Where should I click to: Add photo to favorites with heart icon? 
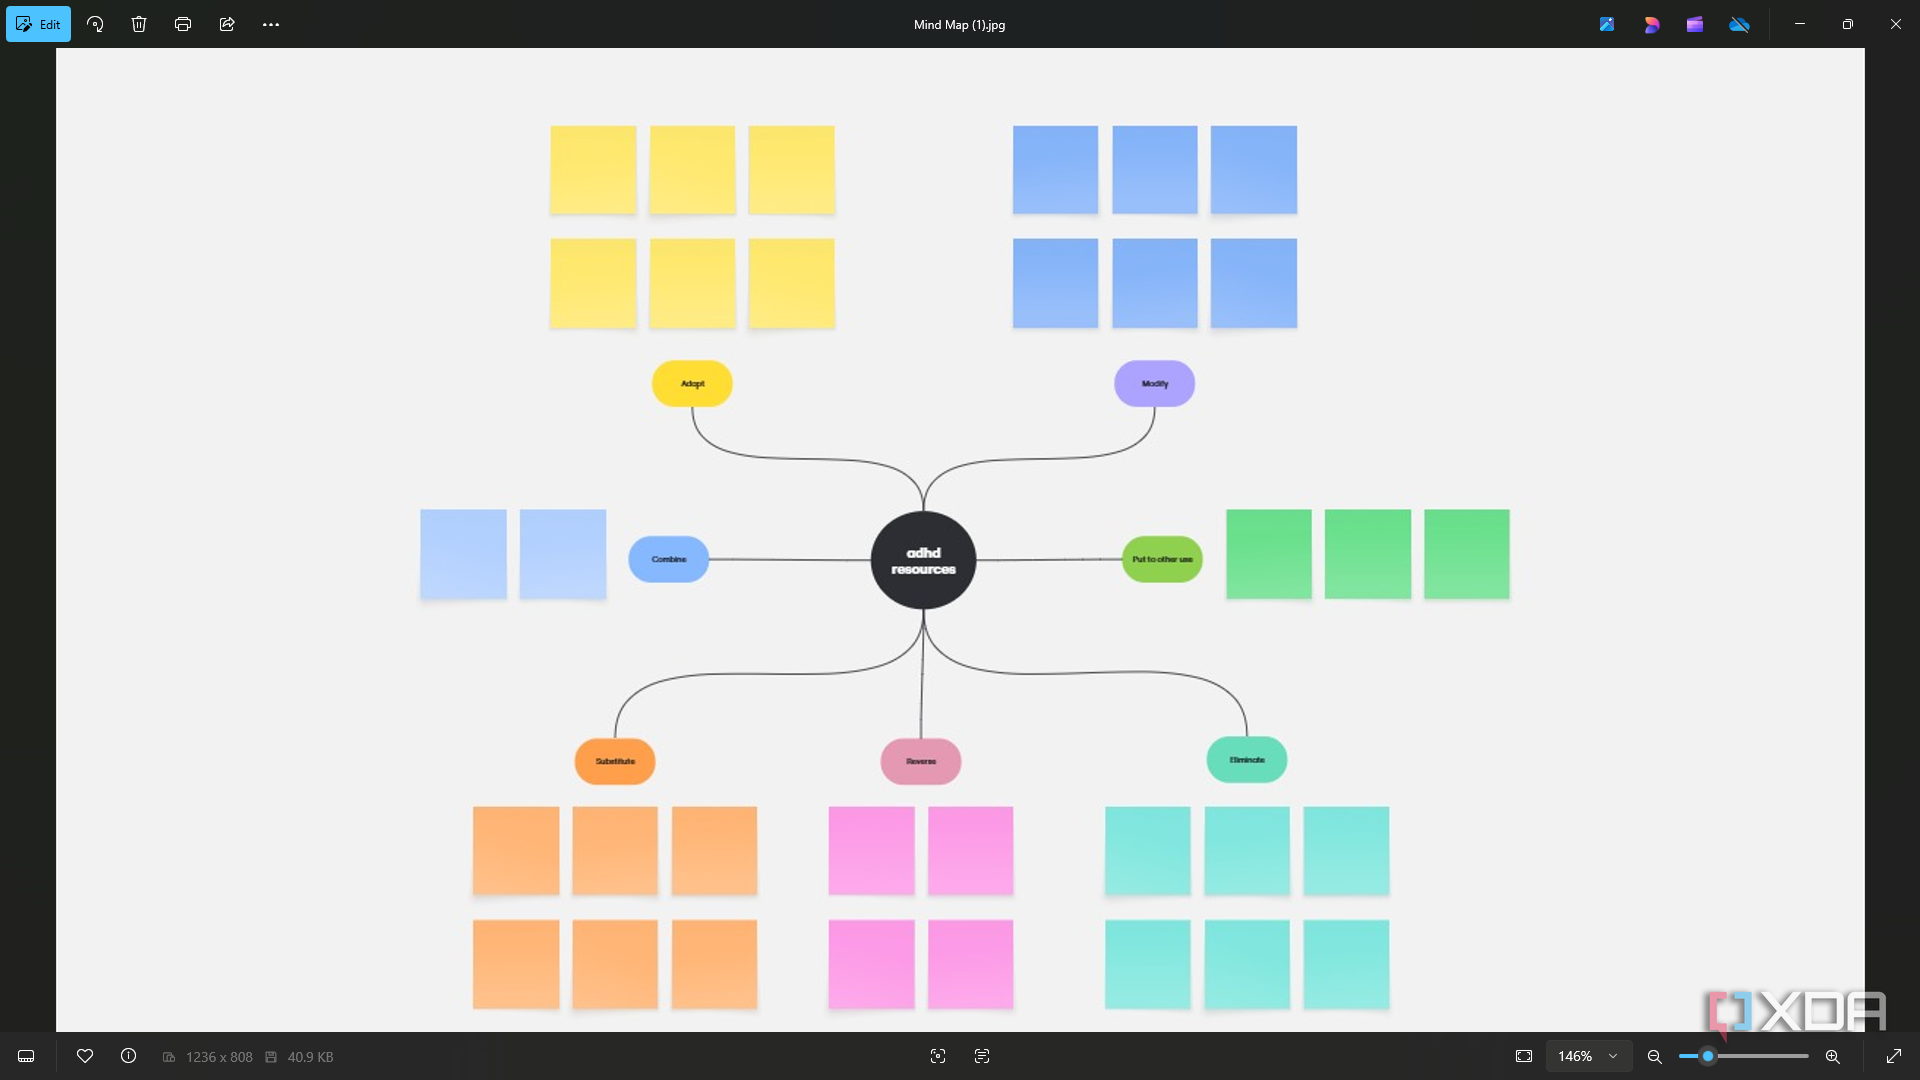tap(85, 1056)
